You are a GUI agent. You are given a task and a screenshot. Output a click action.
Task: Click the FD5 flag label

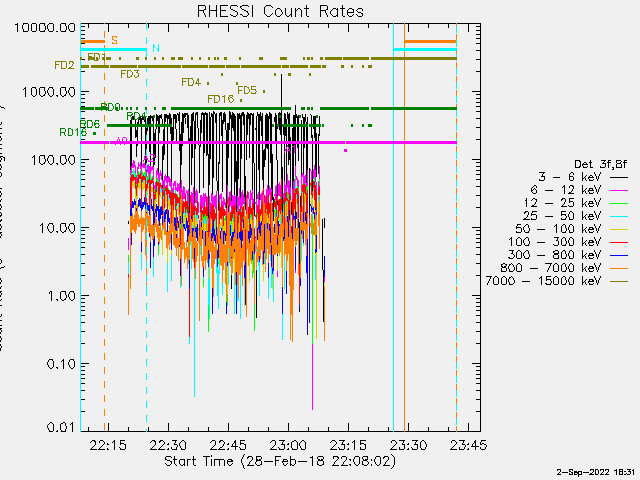point(247,90)
